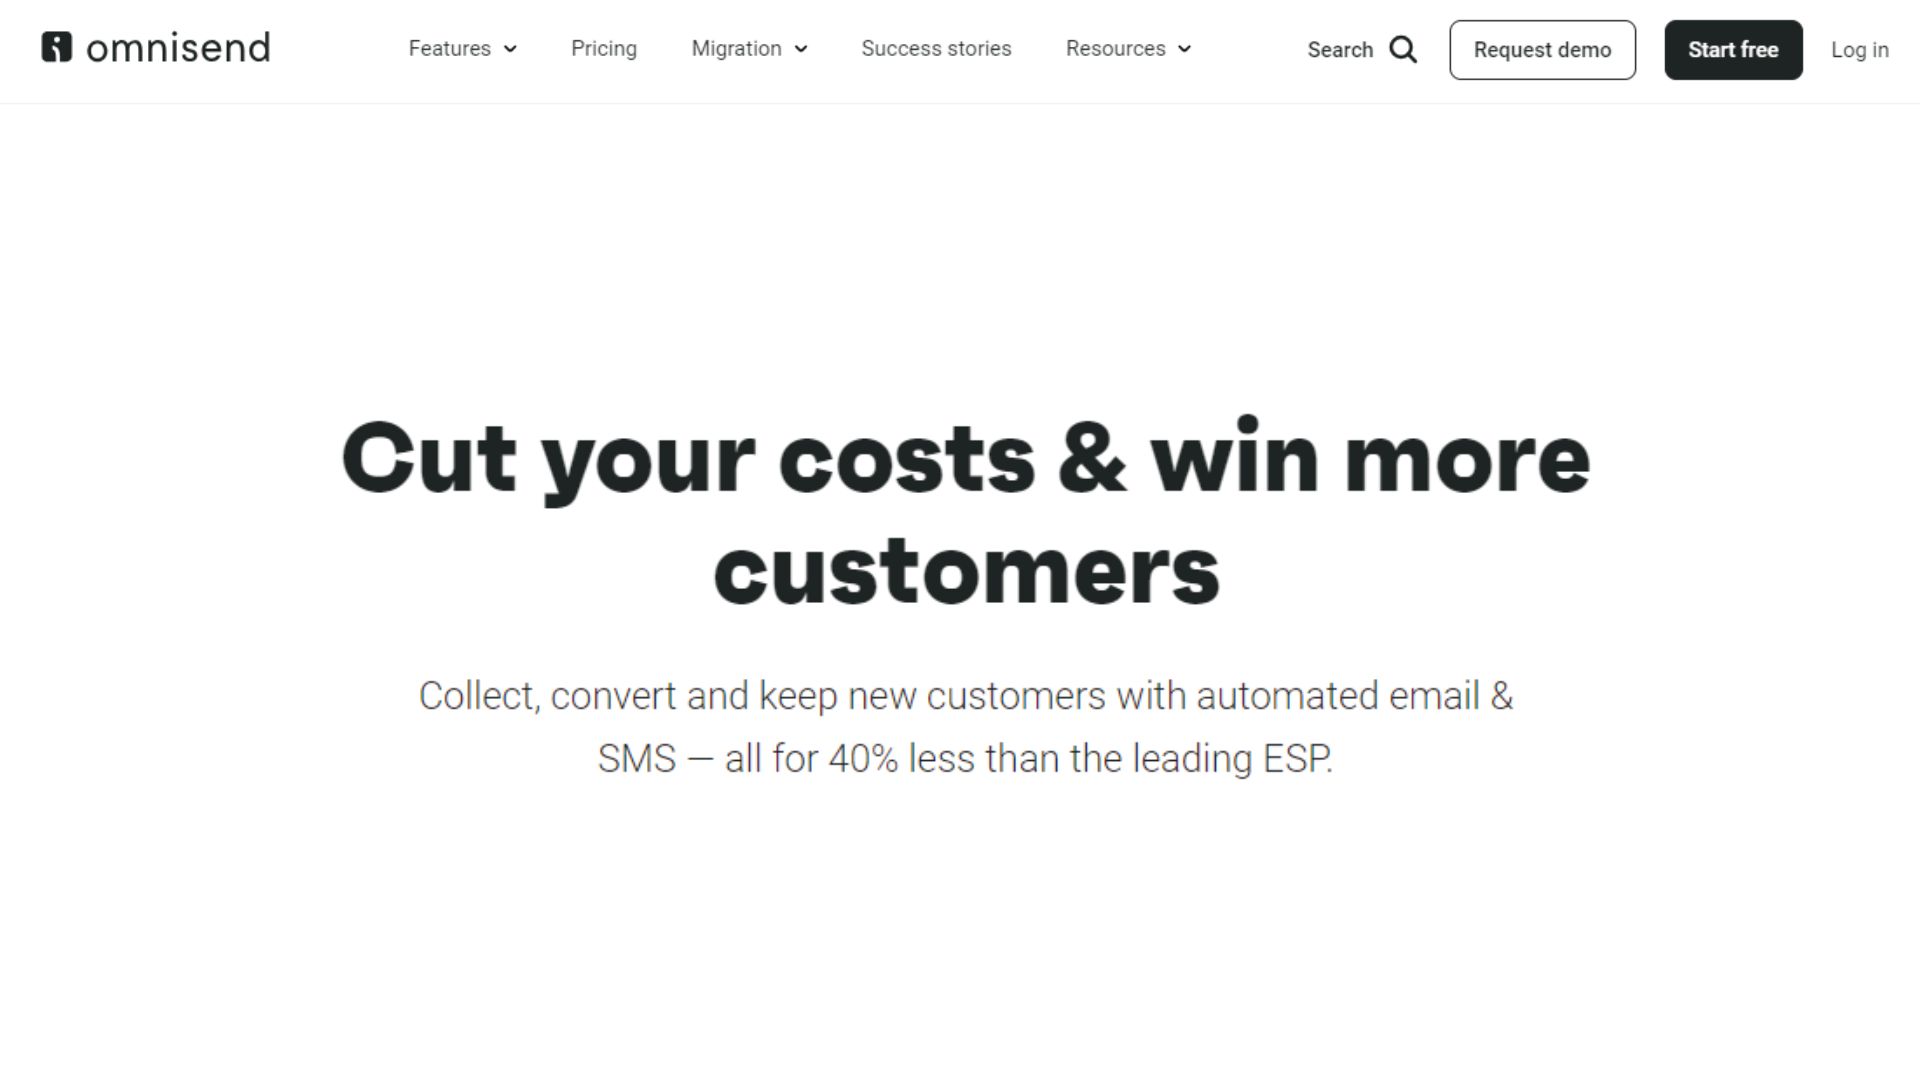Image resolution: width=1920 pixels, height=1080 pixels.
Task: Click the Success stories menu item
Action: 936,49
